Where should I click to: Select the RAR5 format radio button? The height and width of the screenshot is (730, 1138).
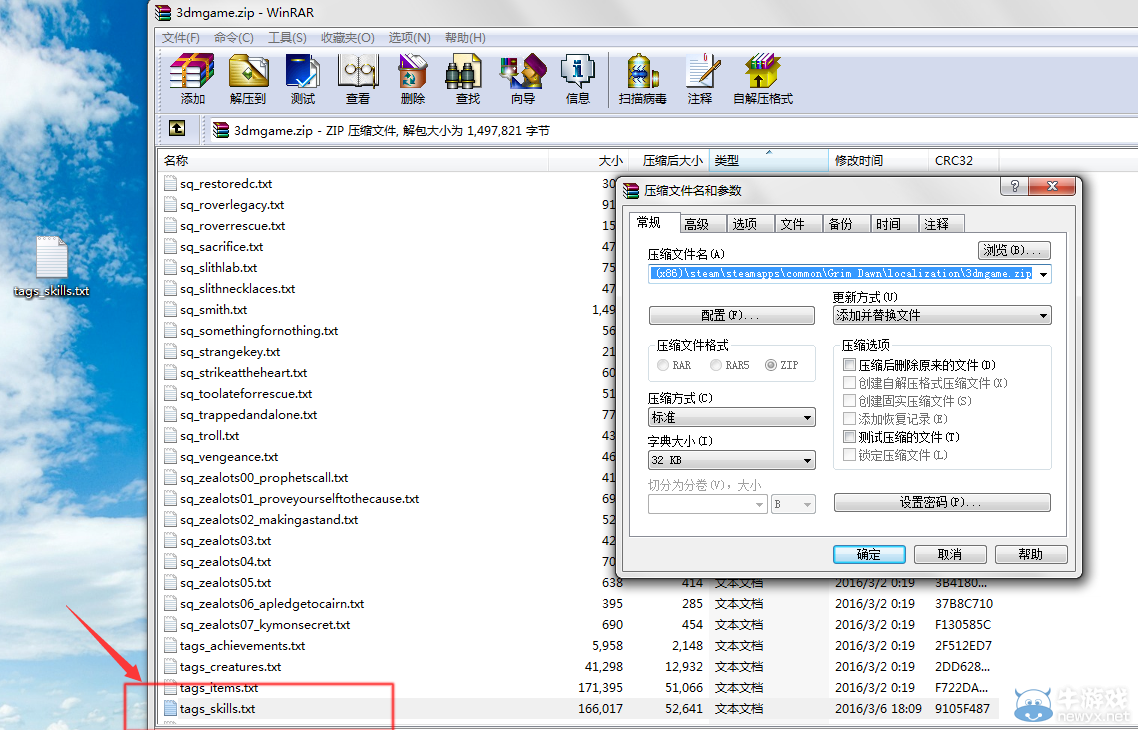[716, 365]
